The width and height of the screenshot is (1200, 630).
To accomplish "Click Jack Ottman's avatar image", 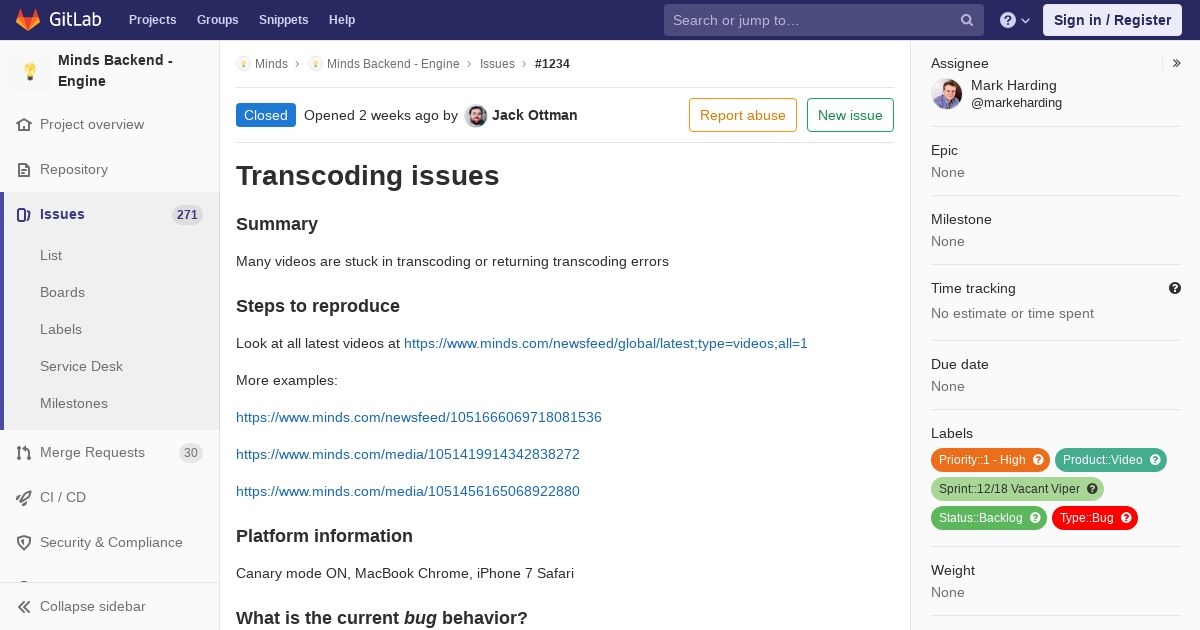I will [476, 116].
